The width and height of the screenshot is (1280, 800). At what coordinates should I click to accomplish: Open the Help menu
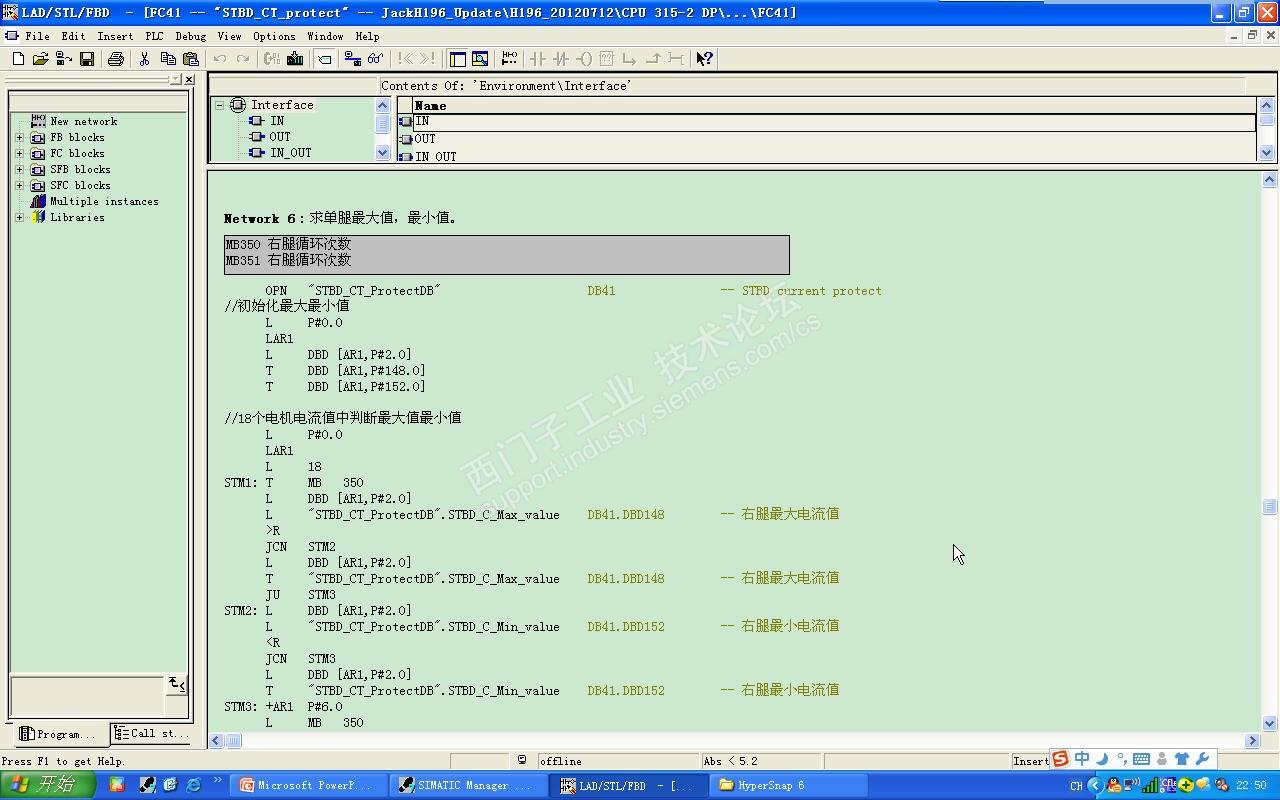pyautogui.click(x=367, y=36)
